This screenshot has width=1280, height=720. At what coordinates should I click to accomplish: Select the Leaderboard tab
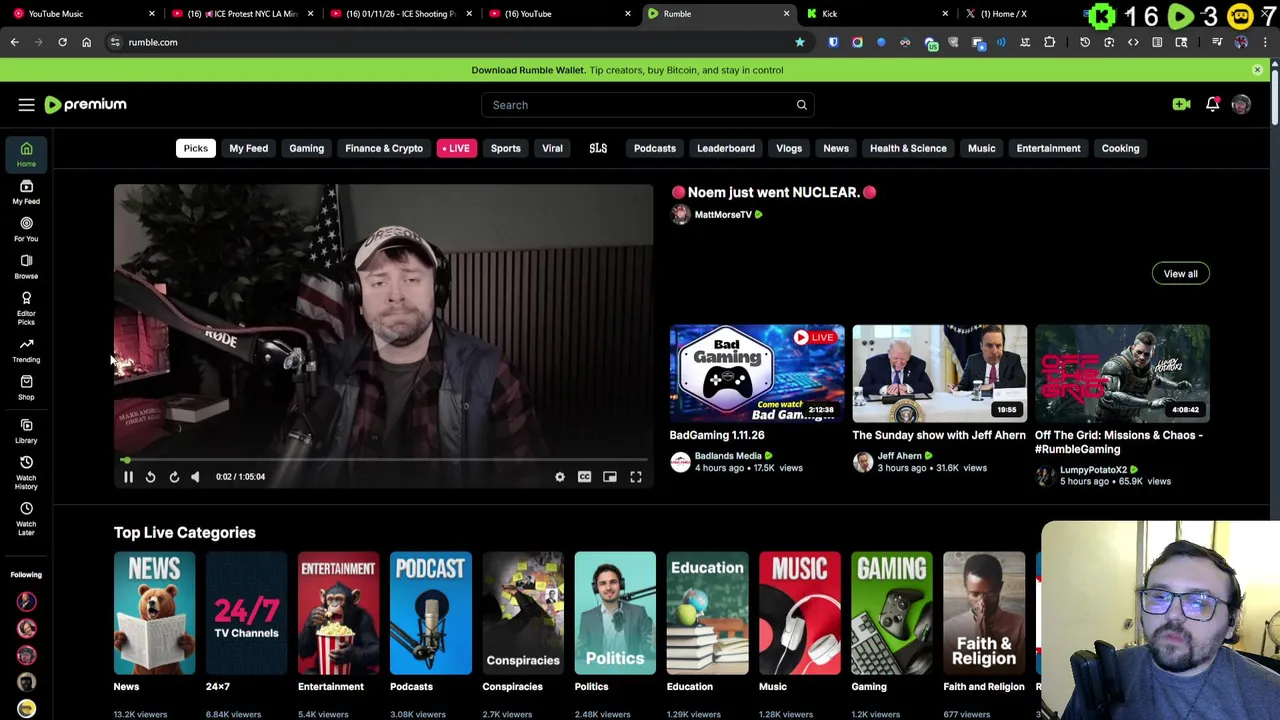[726, 148]
